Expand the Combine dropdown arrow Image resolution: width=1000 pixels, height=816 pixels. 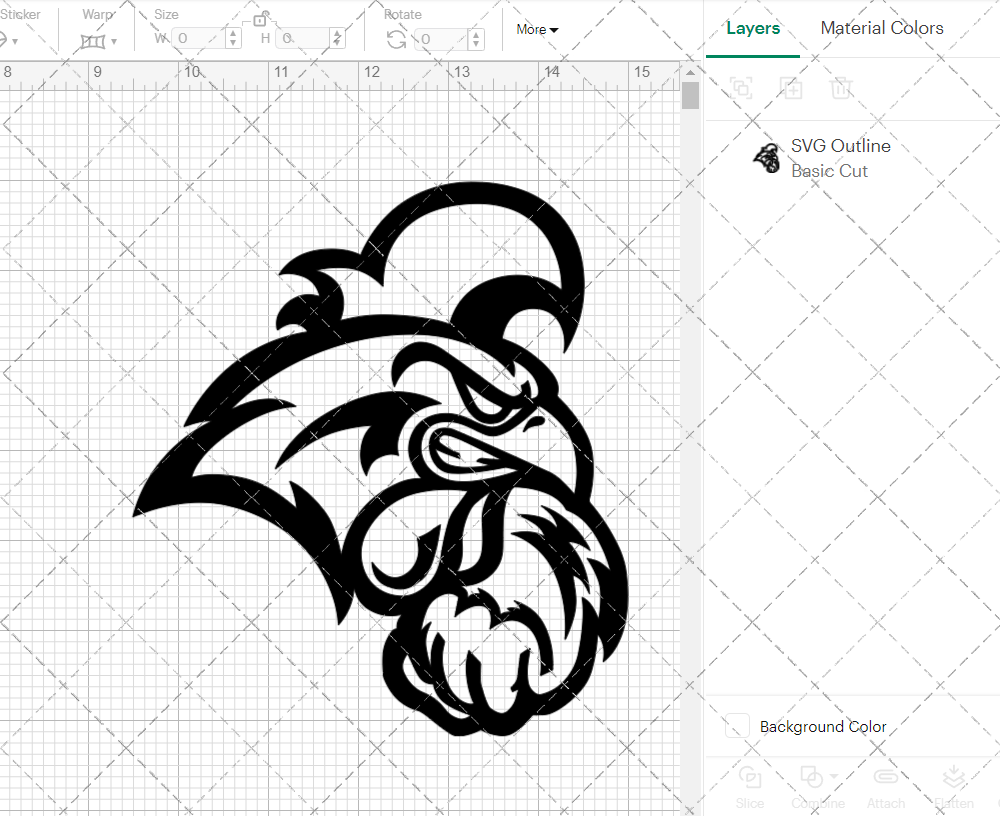833,776
